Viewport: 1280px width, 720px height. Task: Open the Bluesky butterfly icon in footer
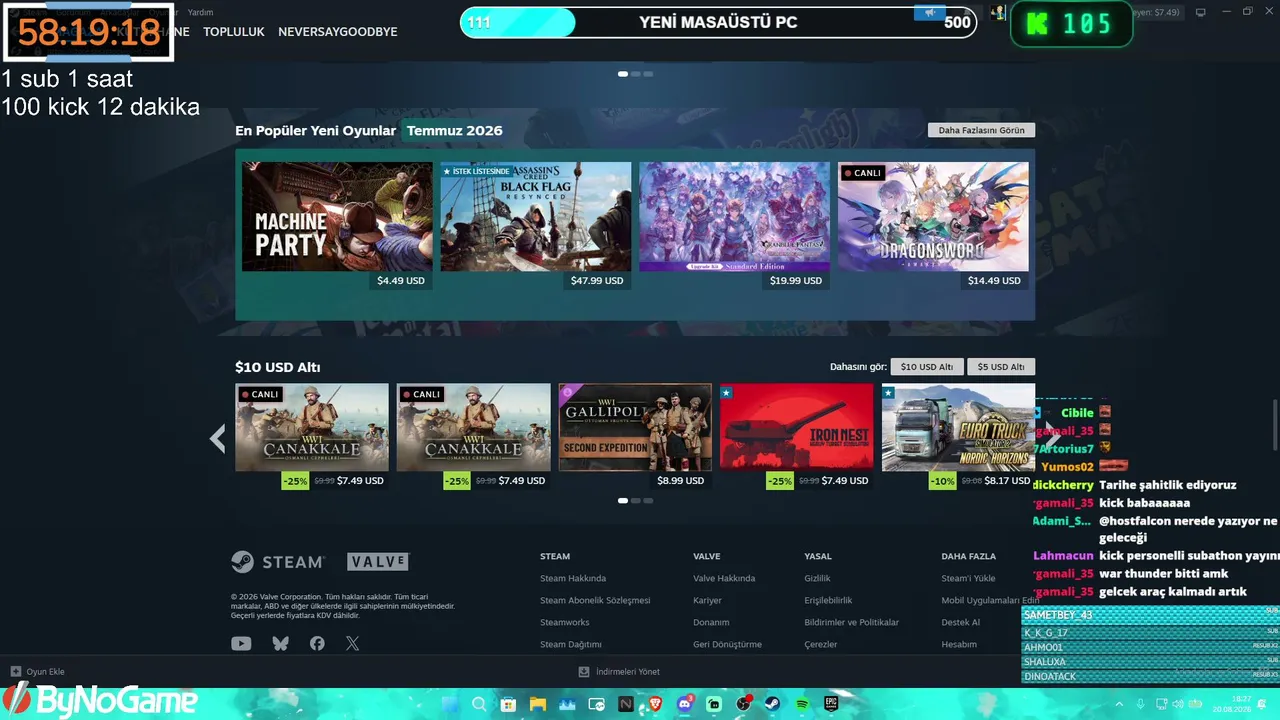[280, 644]
